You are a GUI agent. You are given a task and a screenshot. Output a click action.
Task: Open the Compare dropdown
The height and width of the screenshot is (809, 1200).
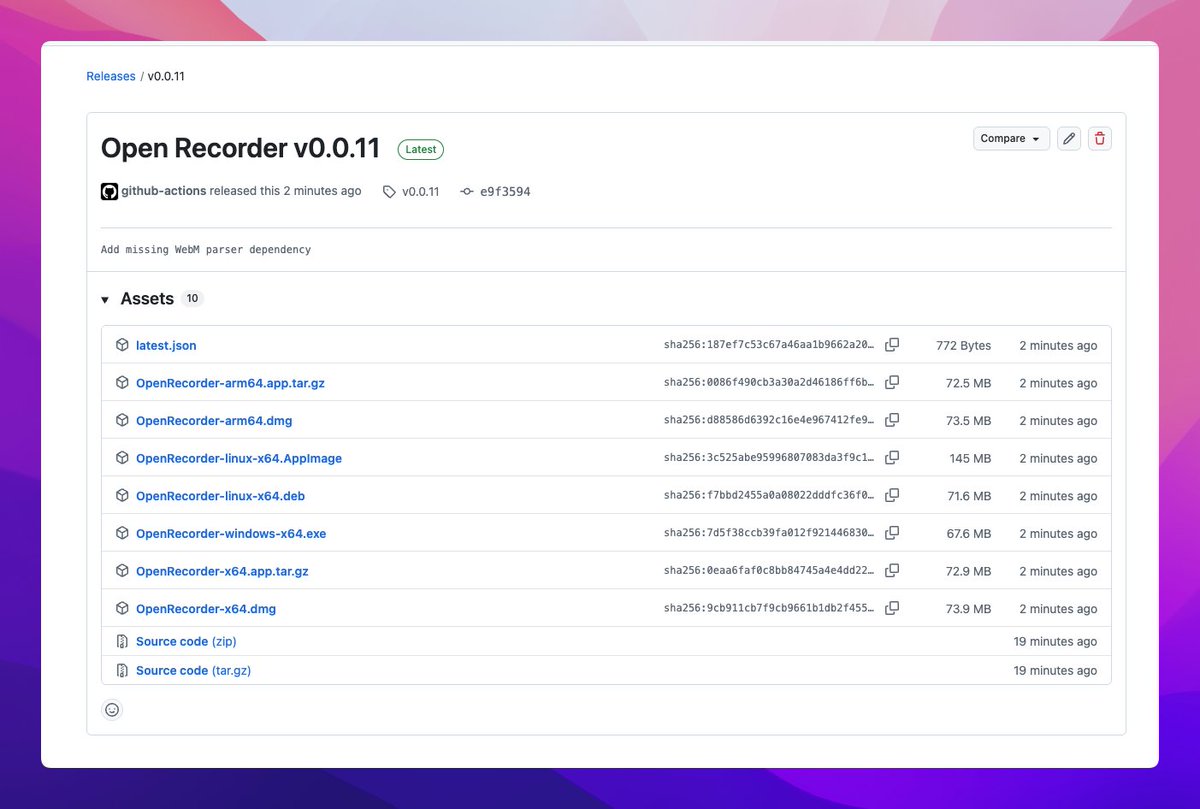pos(1011,139)
